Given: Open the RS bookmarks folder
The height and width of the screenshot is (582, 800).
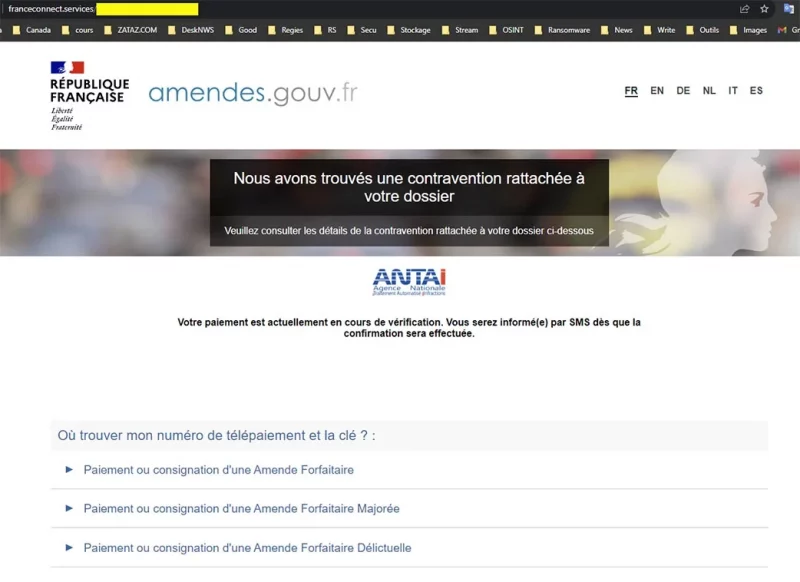Looking at the screenshot, I should point(326,30).
